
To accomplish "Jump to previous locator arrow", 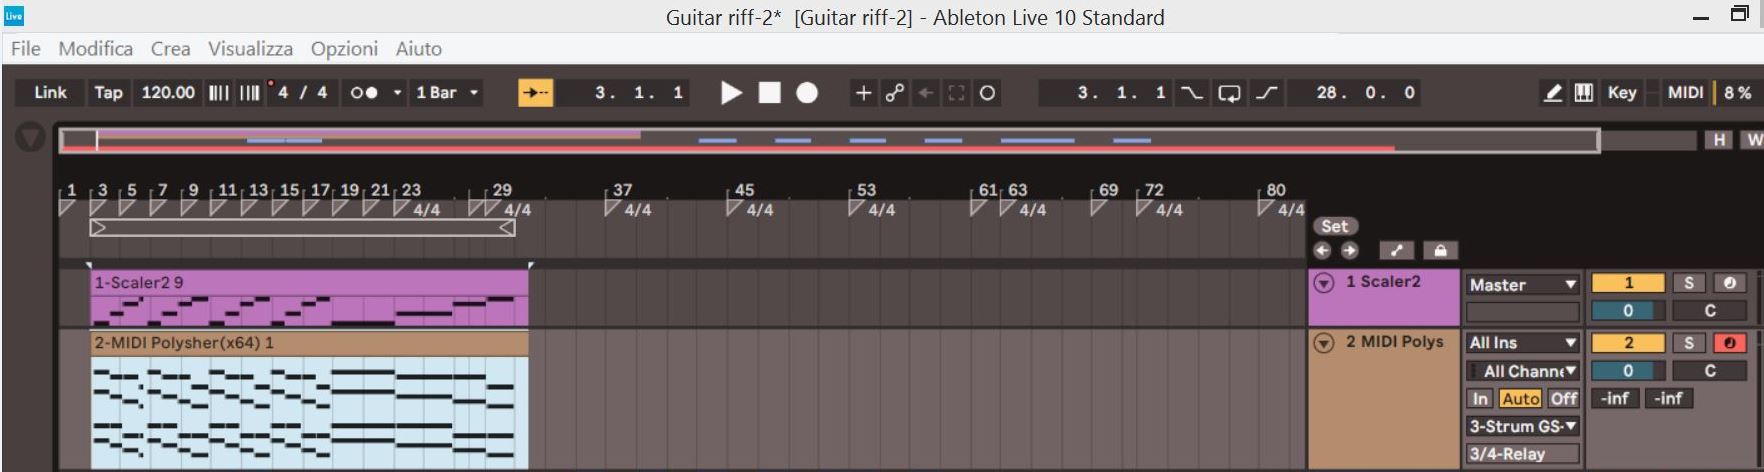I will (1323, 250).
